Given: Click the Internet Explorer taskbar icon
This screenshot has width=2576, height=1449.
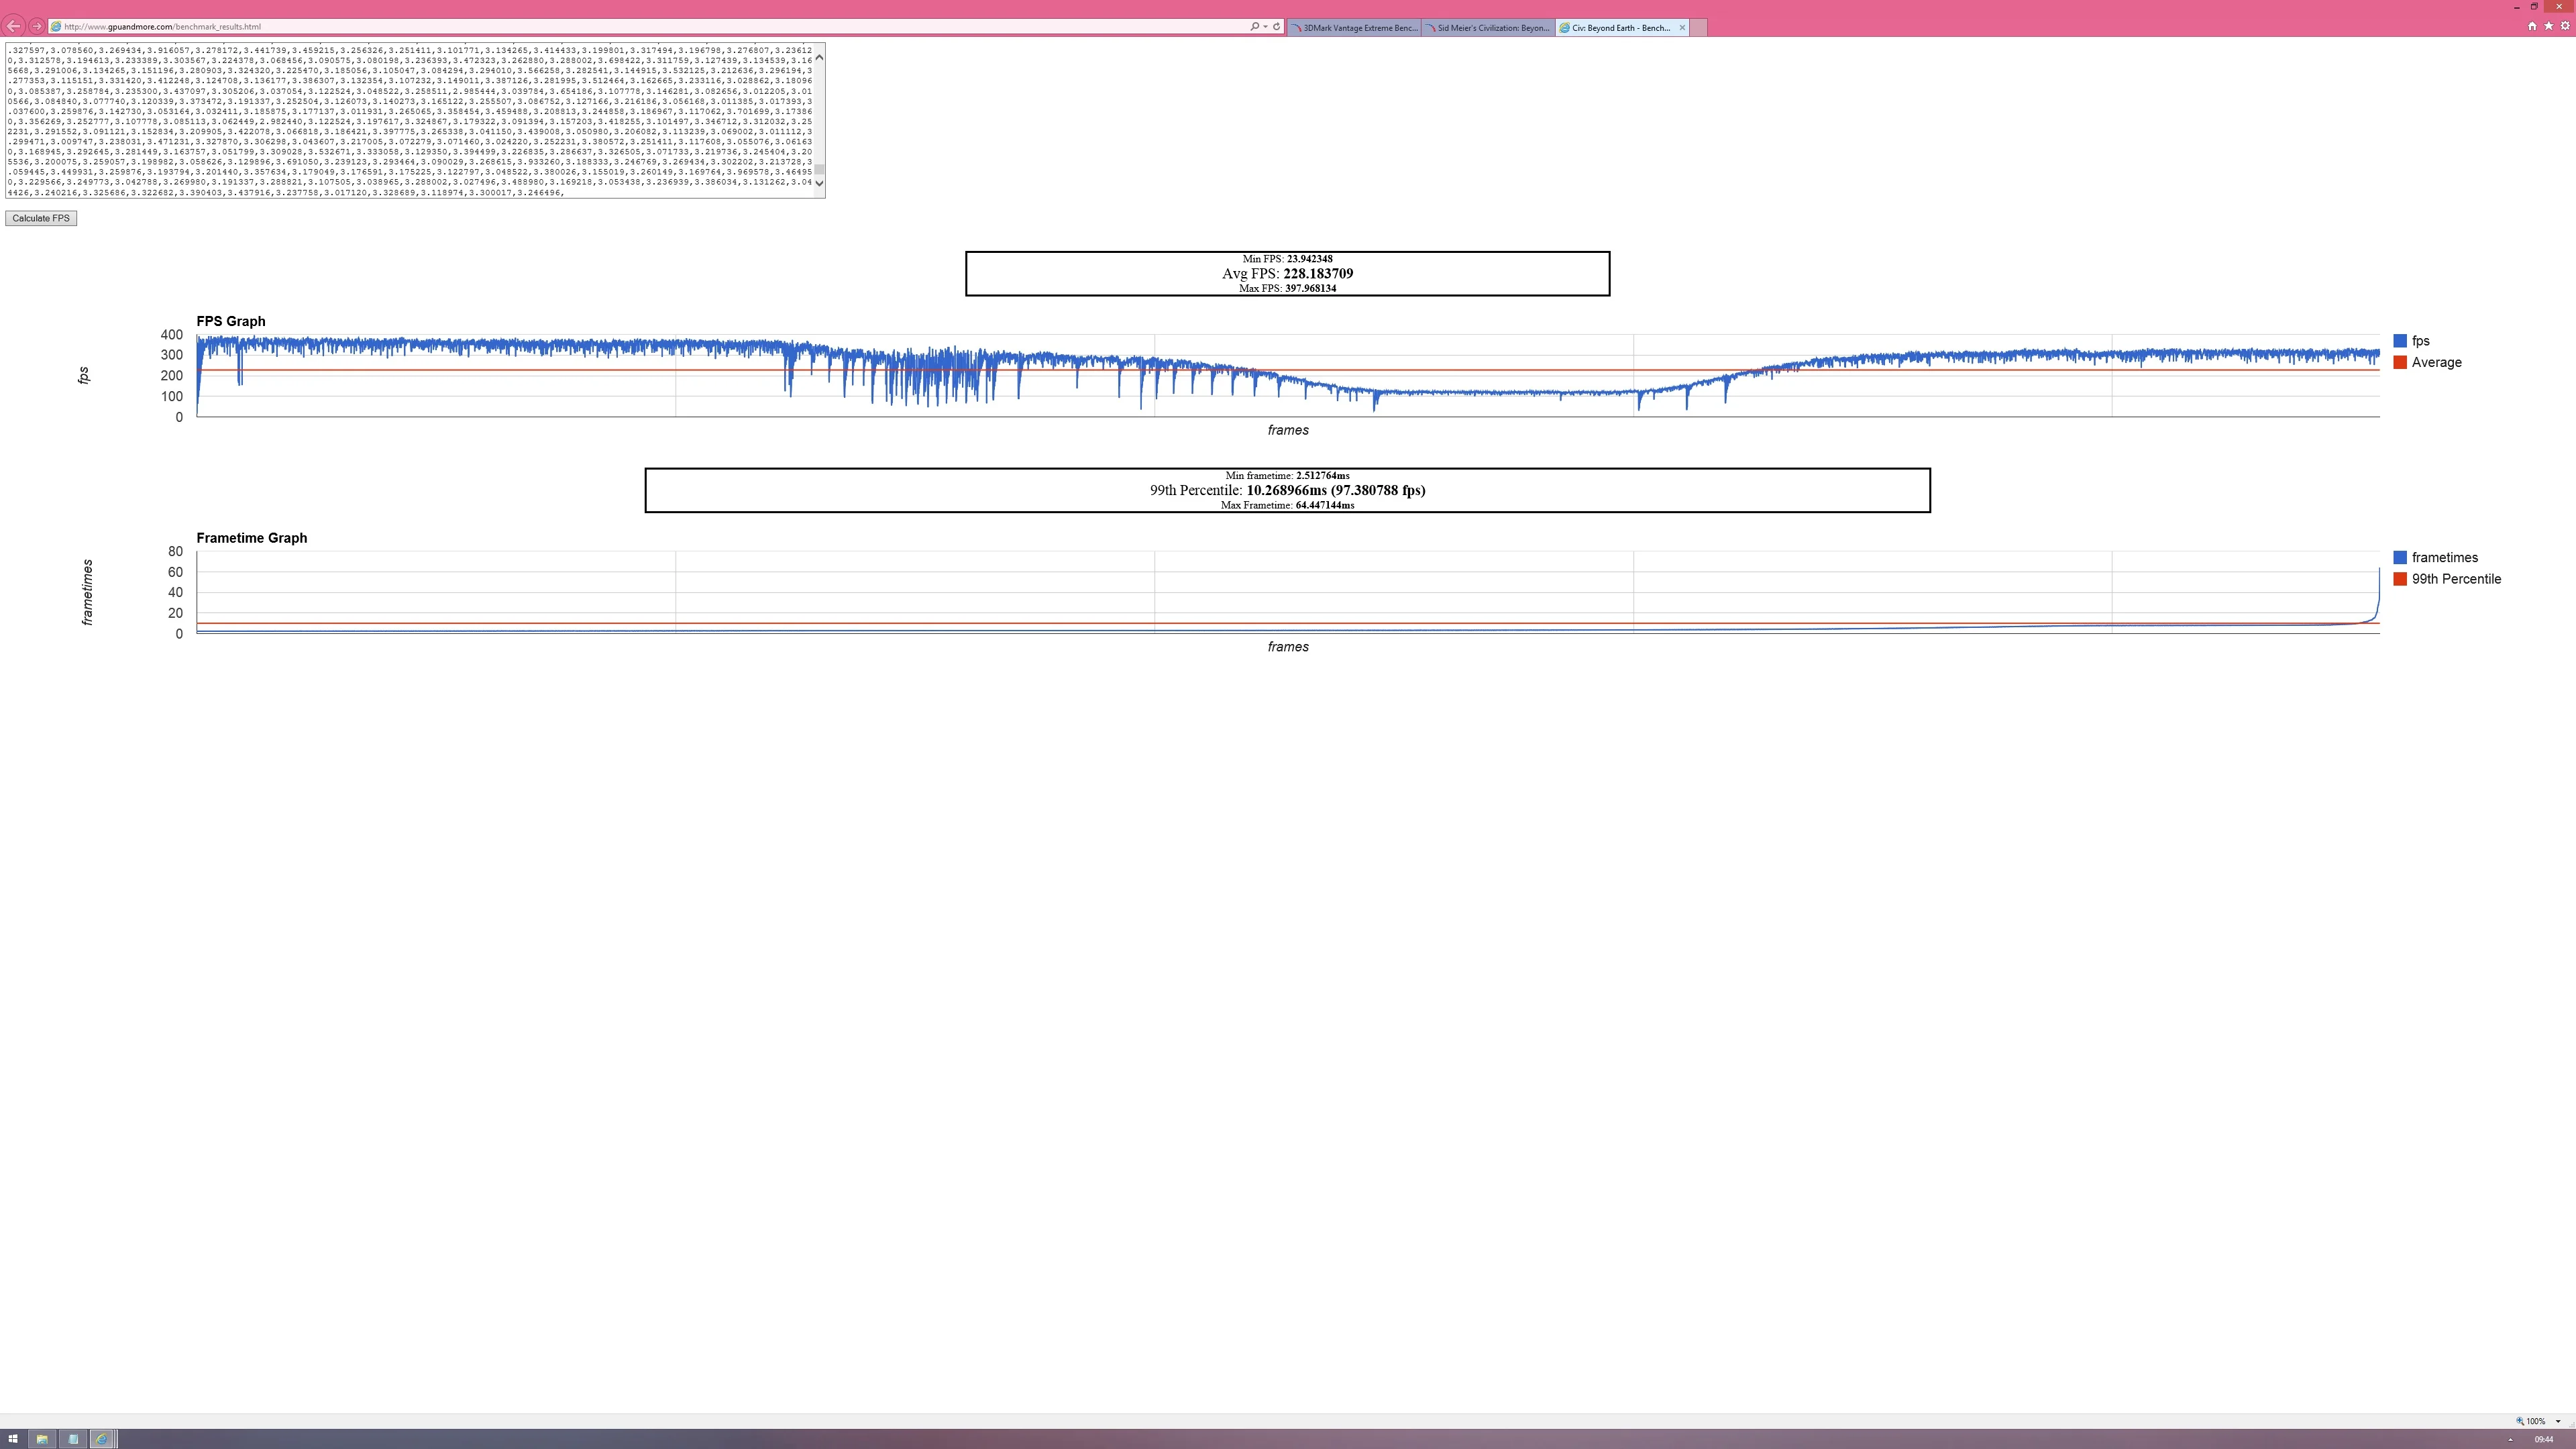Looking at the screenshot, I should pos(101,1439).
